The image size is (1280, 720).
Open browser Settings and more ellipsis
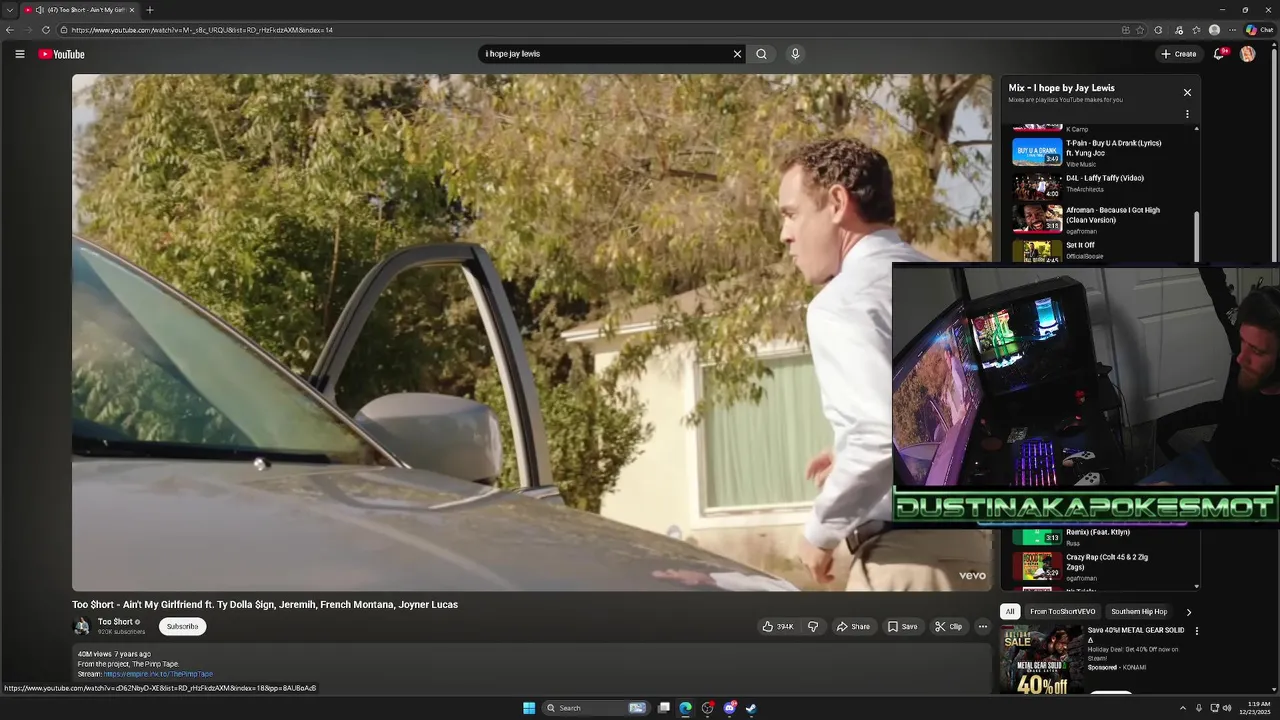pyautogui.click(x=1234, y=30)
